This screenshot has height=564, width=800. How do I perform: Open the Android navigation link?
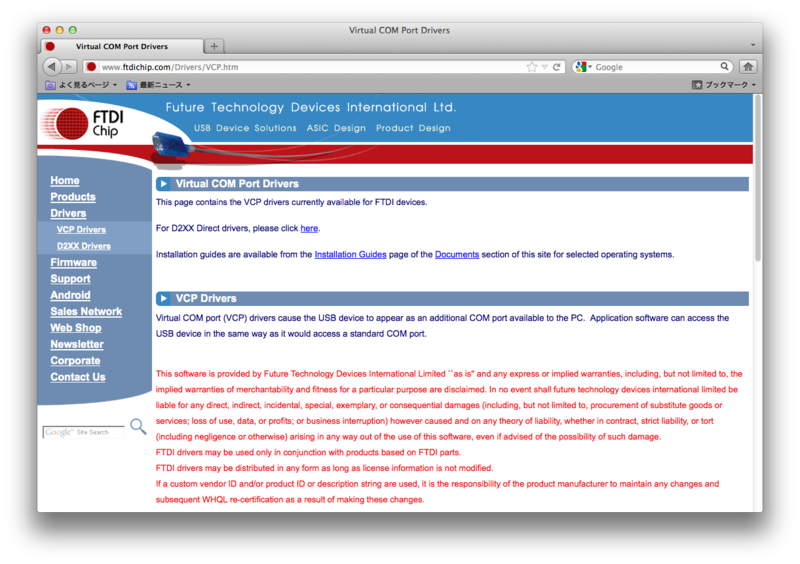[x=70, y=295]
